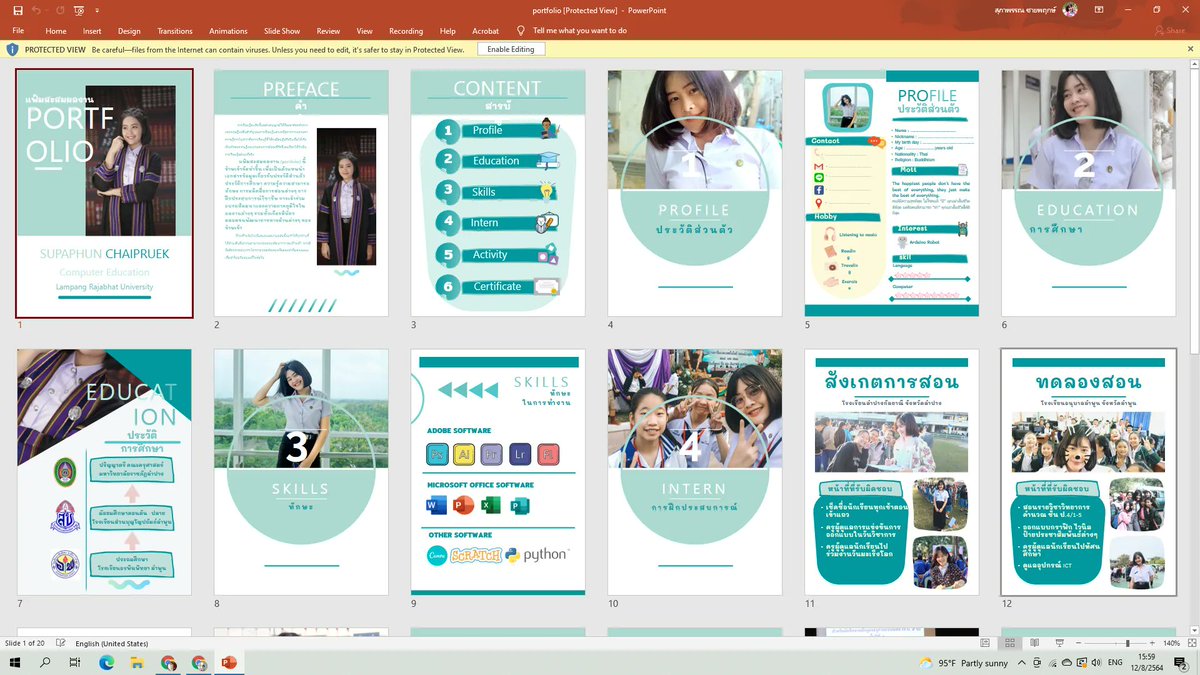
Task: Click the Slide 1 of 20 status text
Action: click(26, 643)
